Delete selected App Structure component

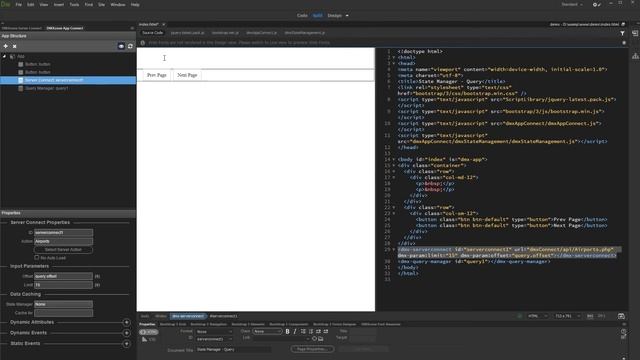(x=14, y=46)
